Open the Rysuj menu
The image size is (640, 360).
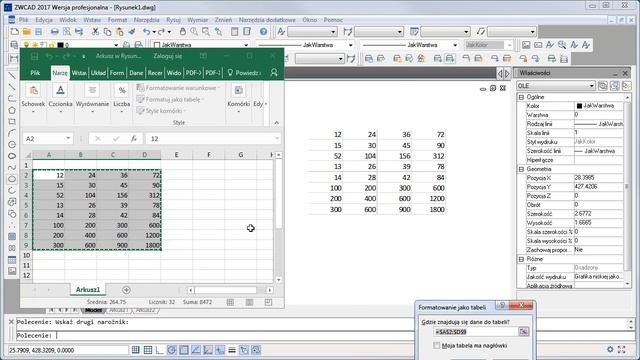(x=173, y=20)
